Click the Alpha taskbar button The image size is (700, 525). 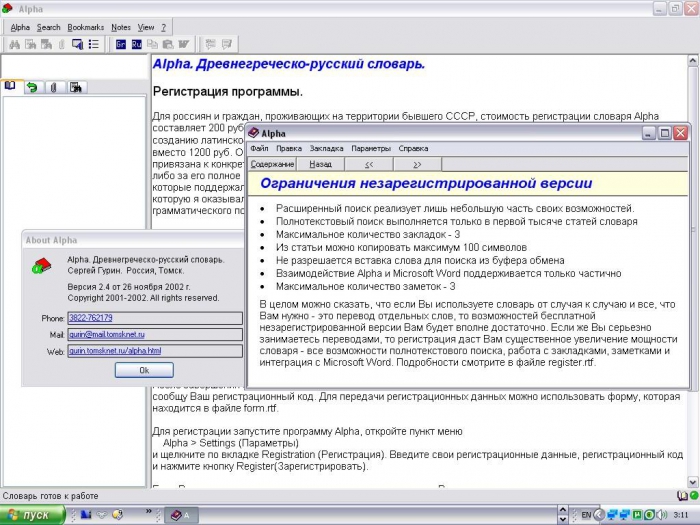pos(181,515)
